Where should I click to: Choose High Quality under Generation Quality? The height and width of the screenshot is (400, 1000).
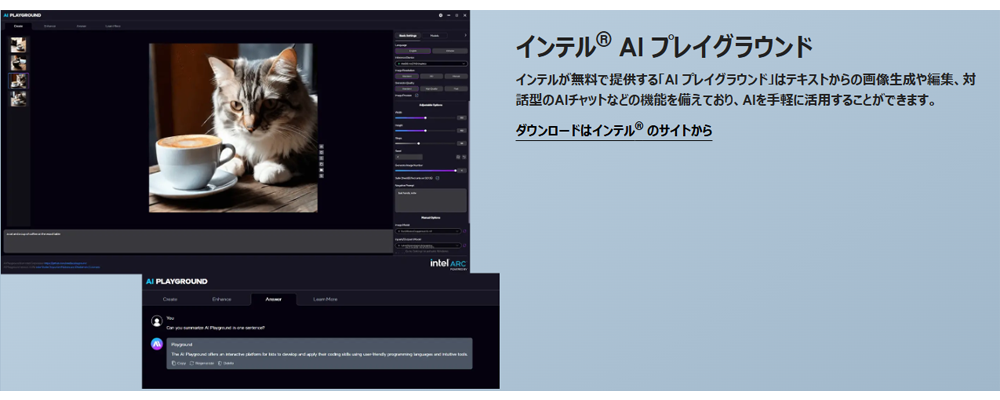[x=431, y=89]
